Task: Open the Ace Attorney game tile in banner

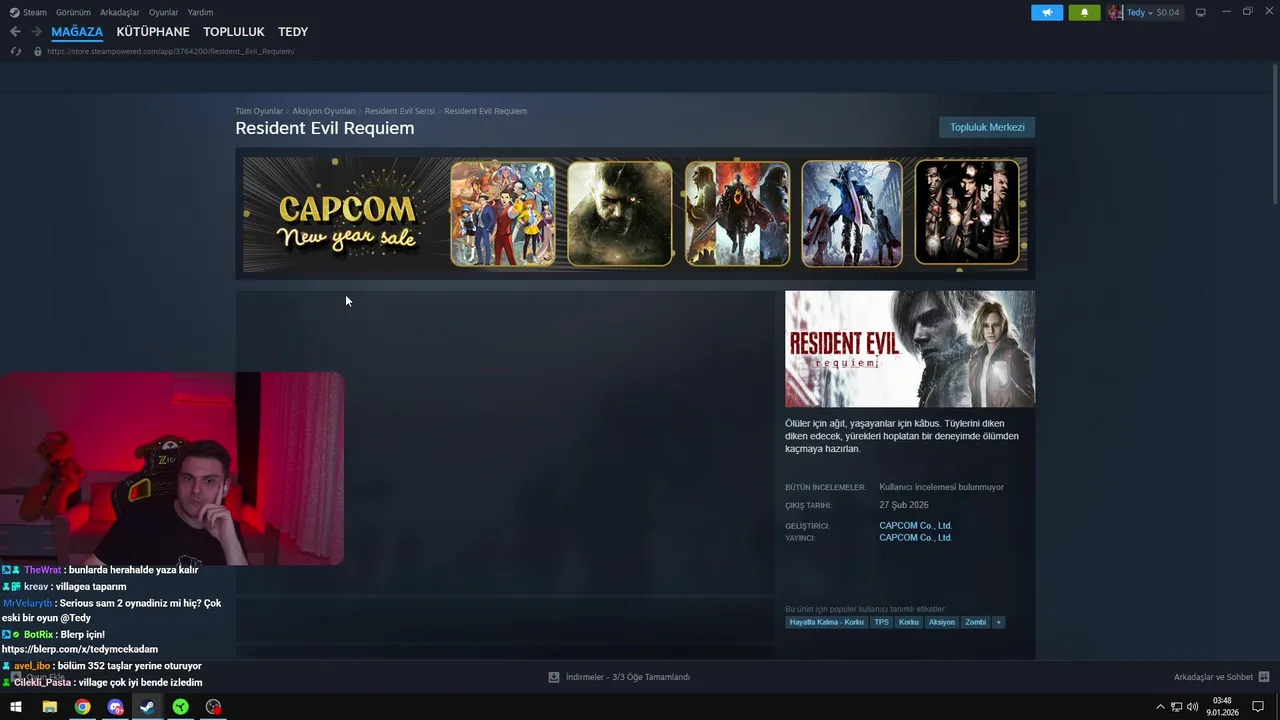Action: (502, 214)
